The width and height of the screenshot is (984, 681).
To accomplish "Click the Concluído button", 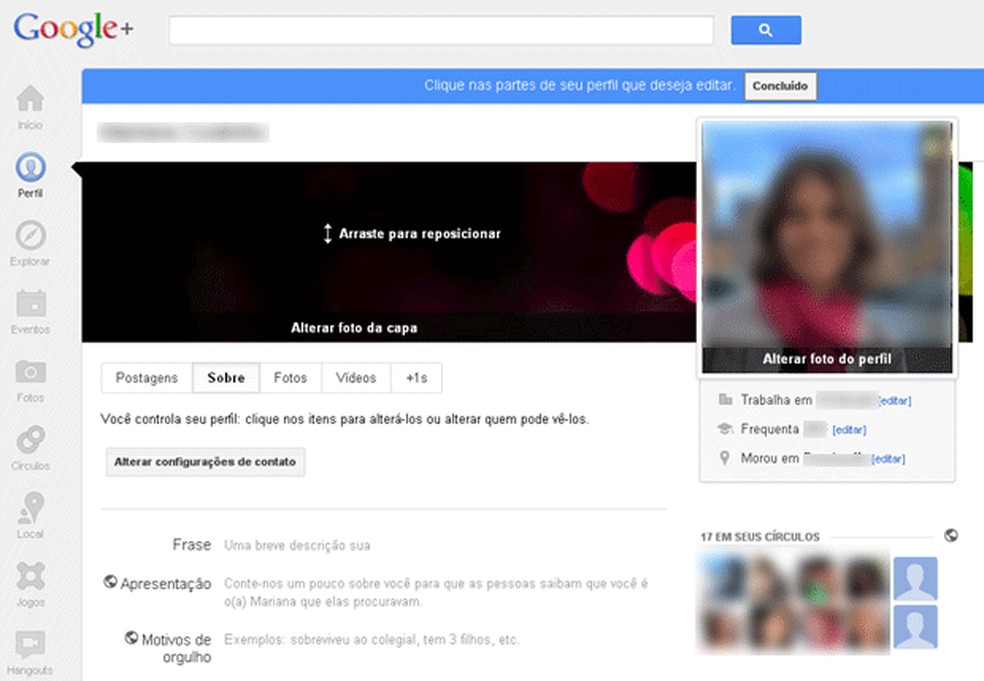I will tap(780, 86).
